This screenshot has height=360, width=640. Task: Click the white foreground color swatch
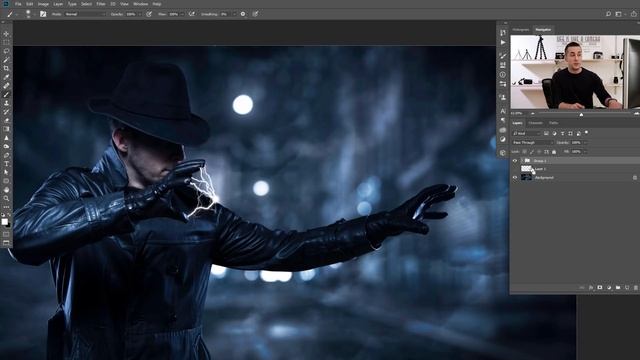point(4,222)
